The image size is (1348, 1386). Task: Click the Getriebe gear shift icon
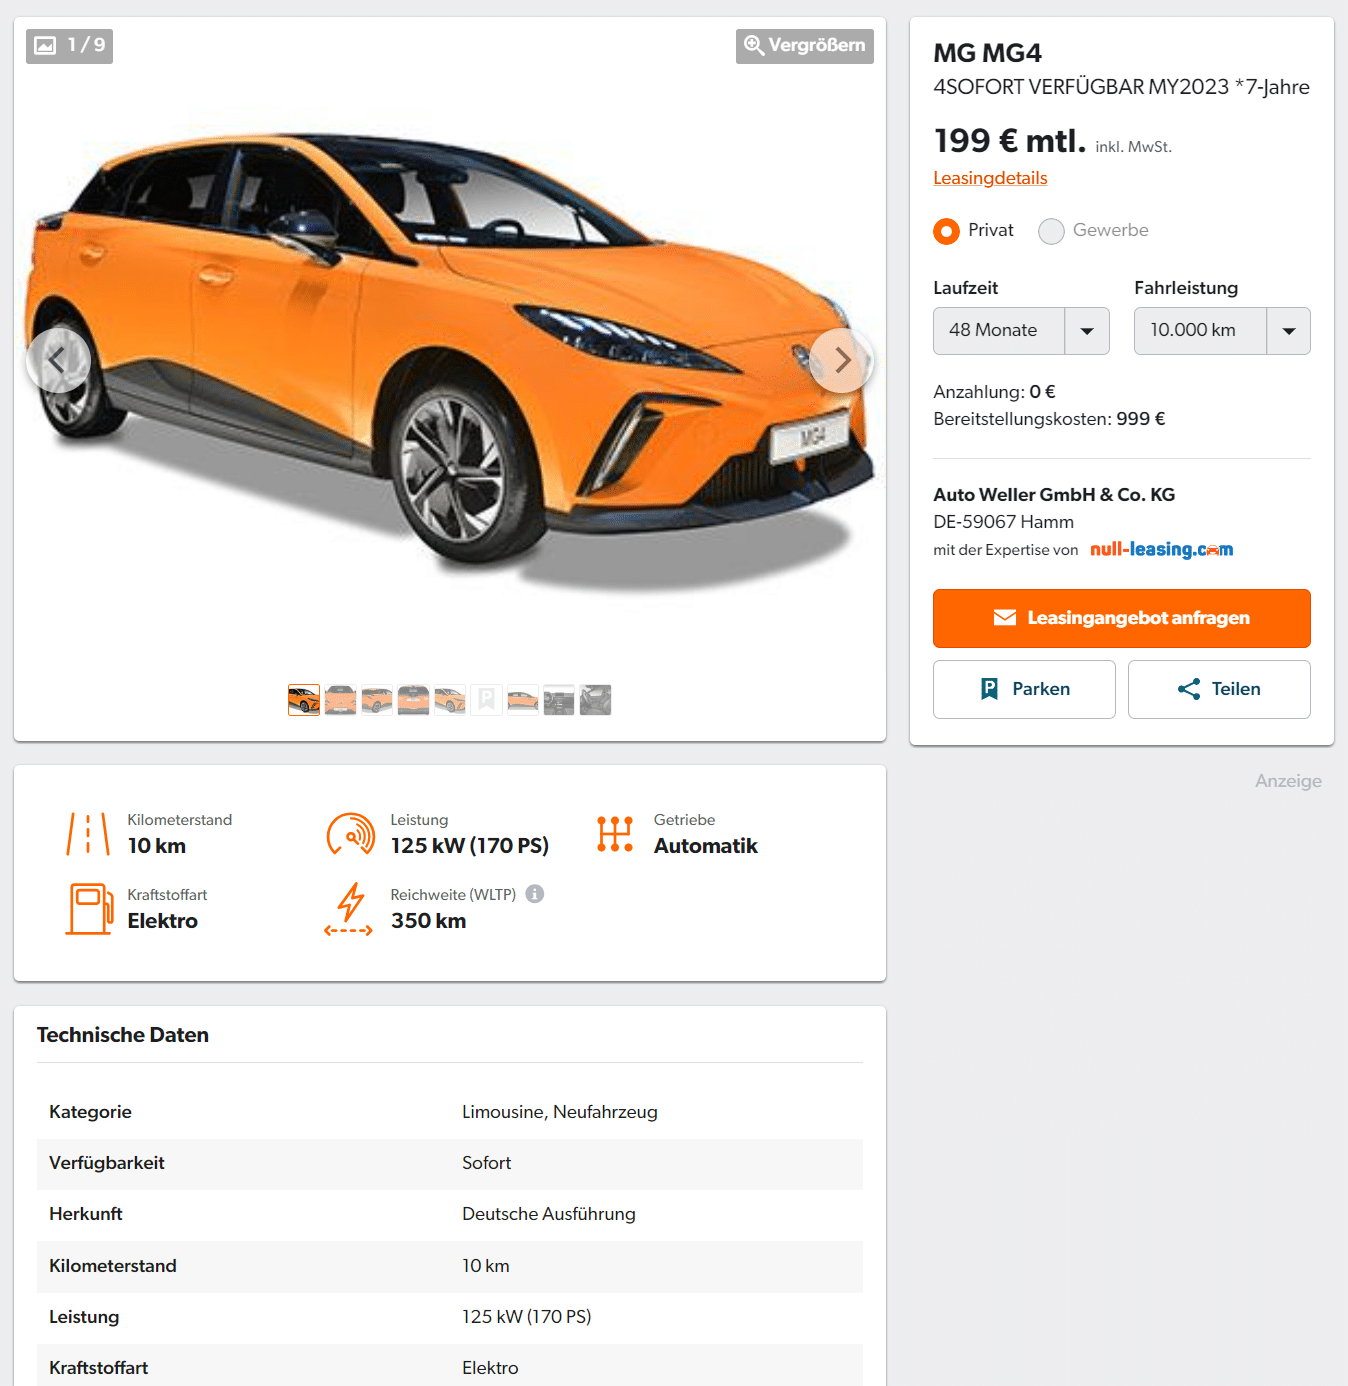click(615, 834)
